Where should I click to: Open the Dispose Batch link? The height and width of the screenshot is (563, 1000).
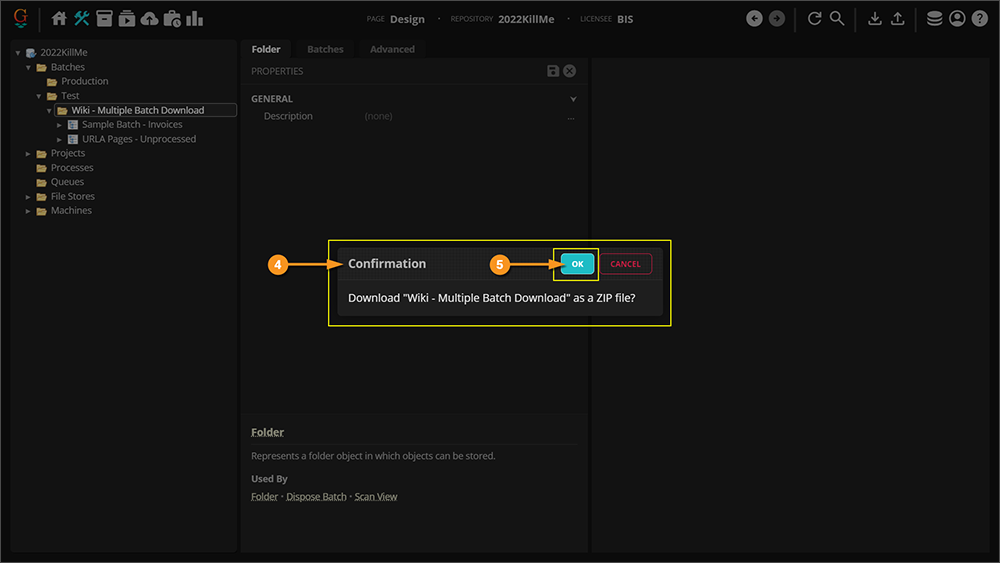(x=316, y=497)
